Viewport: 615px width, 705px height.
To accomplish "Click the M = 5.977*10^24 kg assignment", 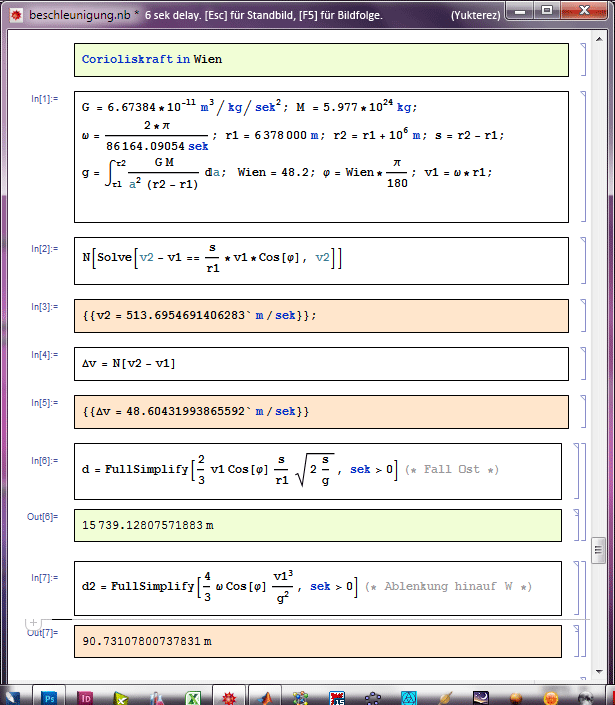I will pos(357,107).
